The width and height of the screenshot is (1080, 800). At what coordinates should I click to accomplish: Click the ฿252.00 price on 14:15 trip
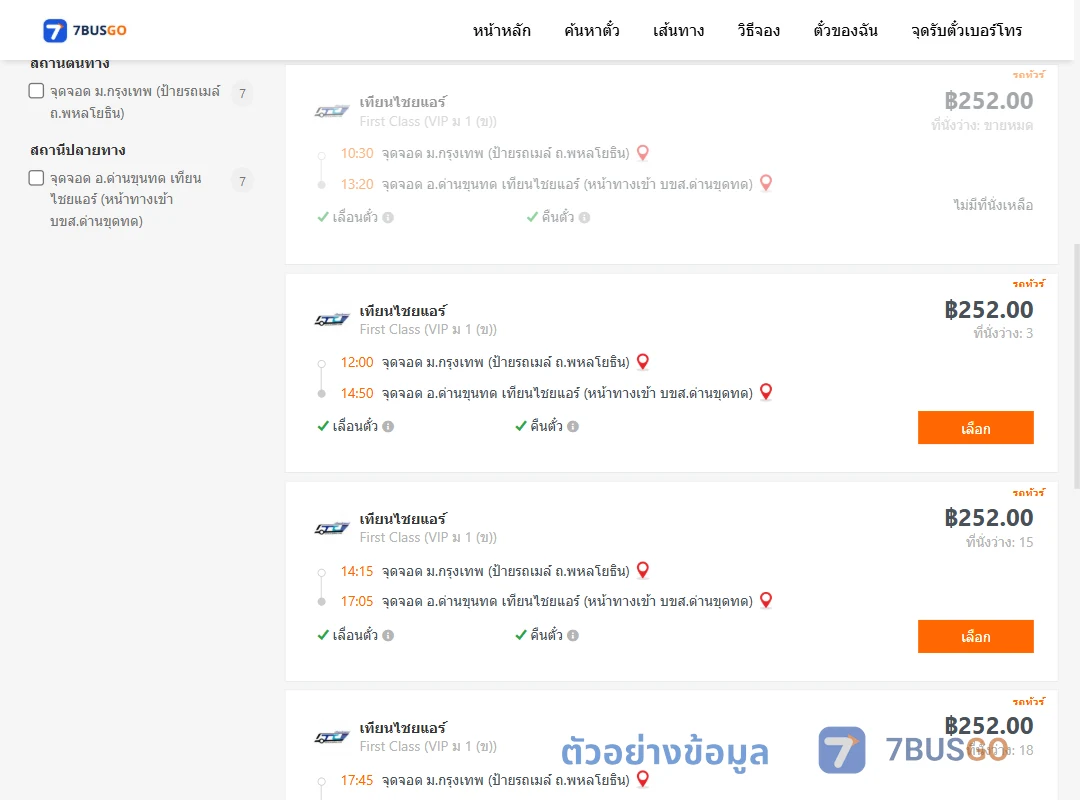988,518
